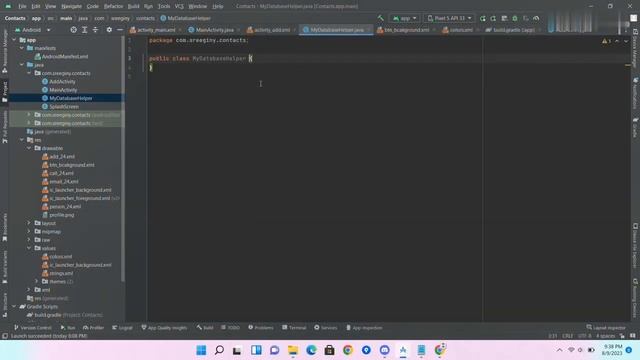Image resolution: width=640 pixels, height=360 pixels.
Task: Click the Android Studio icon in the Windows taskbar
Action: point(403,350)
